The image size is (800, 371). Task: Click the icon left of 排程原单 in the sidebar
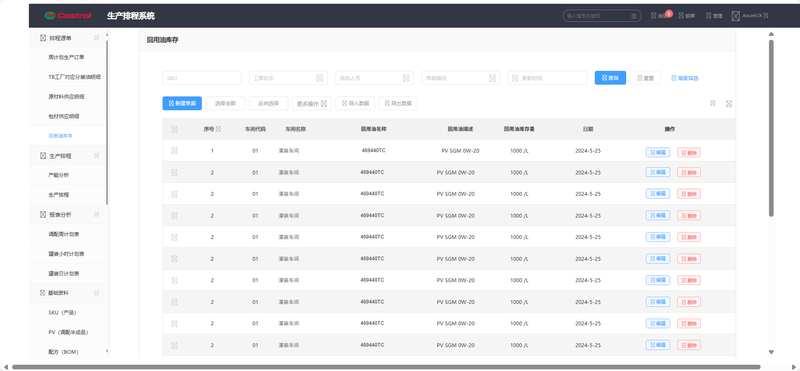43,38
